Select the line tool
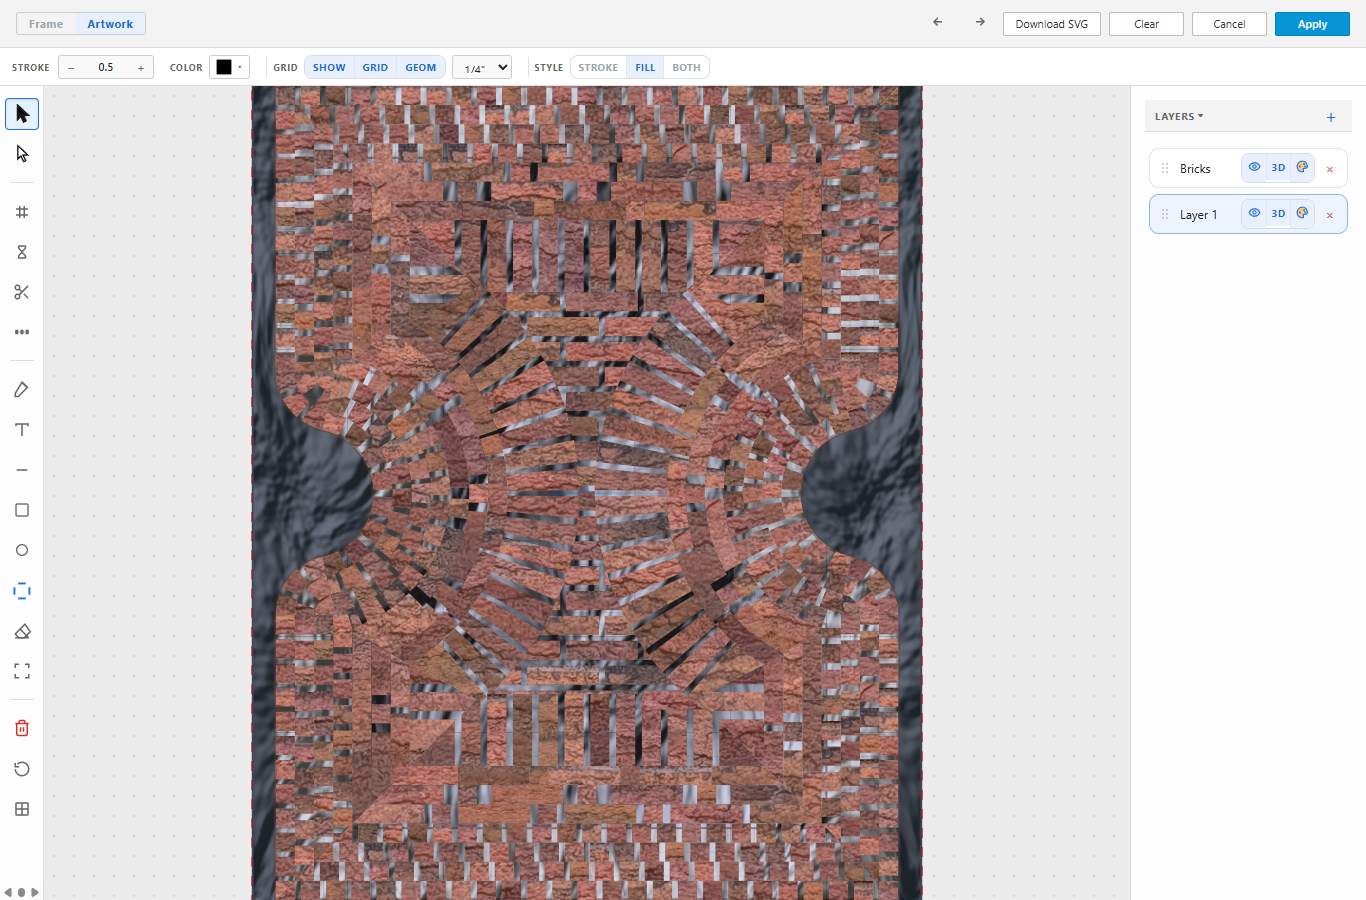The image size is (1366, 900). [22, 470]
